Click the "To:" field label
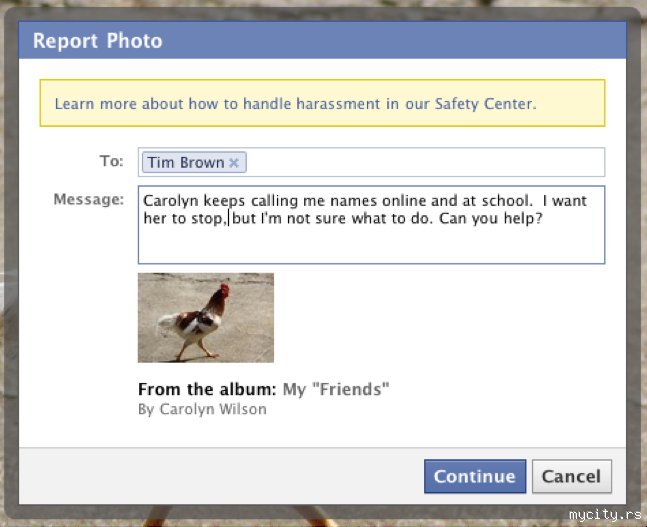The width and height of the screenshot is (647, 527). (111, 161)
